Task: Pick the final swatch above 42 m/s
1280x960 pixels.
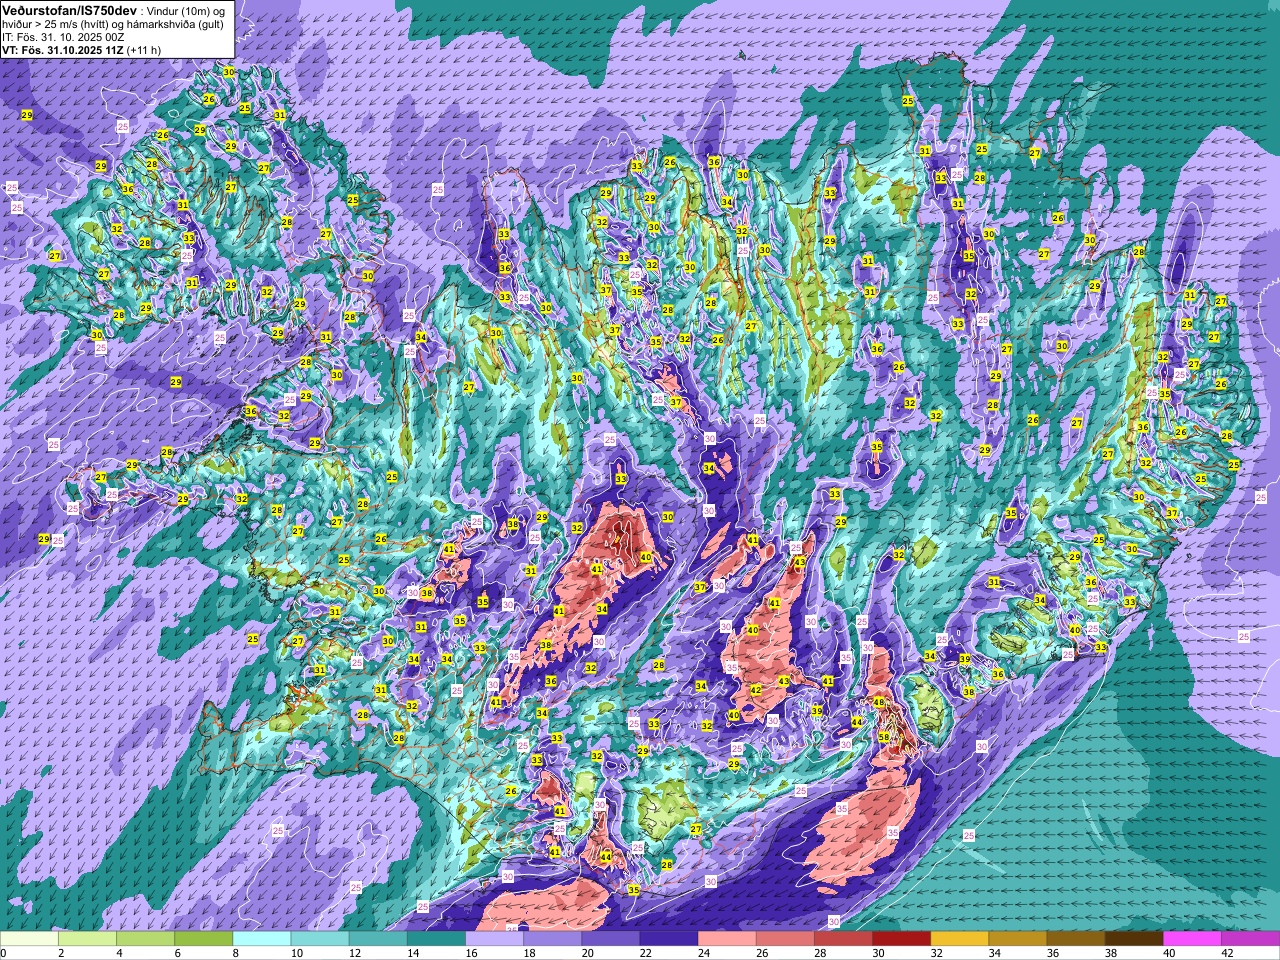Action: click(x=1251, y=939)
